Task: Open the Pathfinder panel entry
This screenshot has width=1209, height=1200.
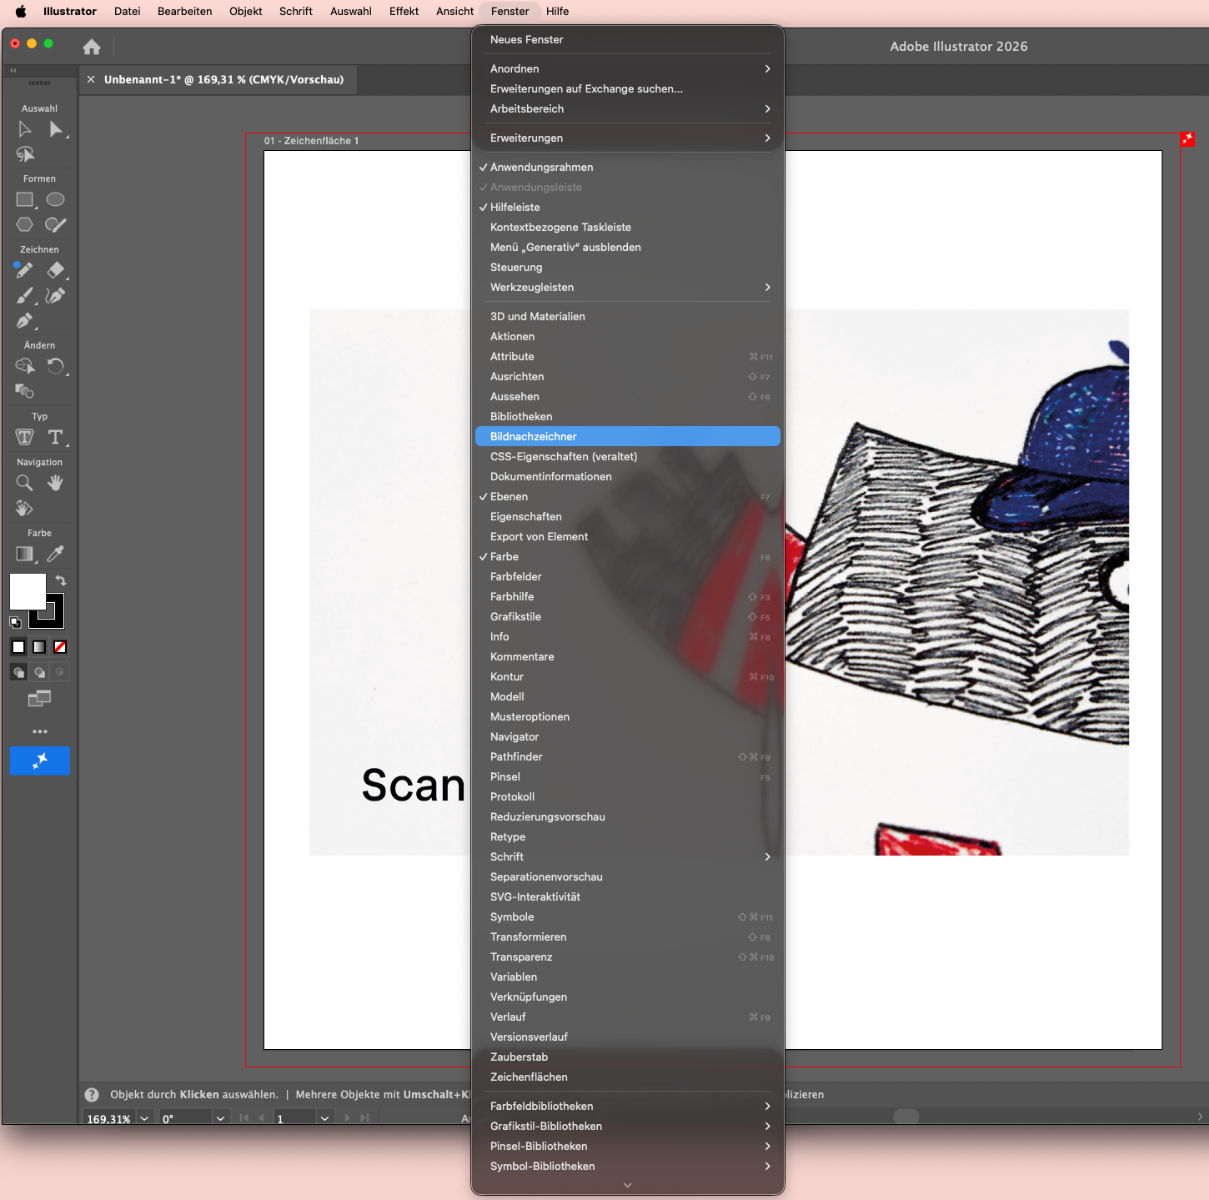Action: 628,757
